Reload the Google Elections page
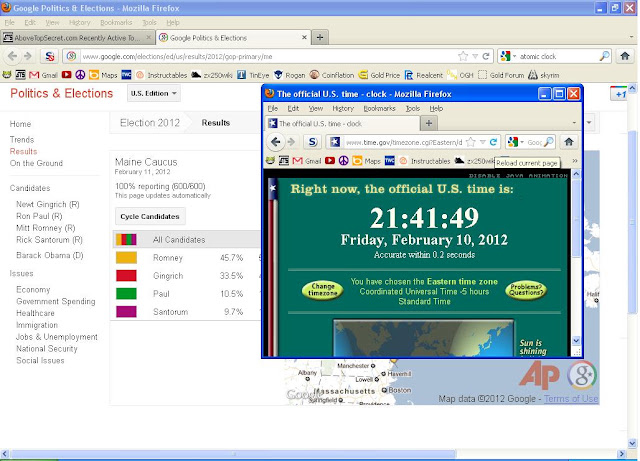Viewport: 640px width, 461px height. (486, 56)
